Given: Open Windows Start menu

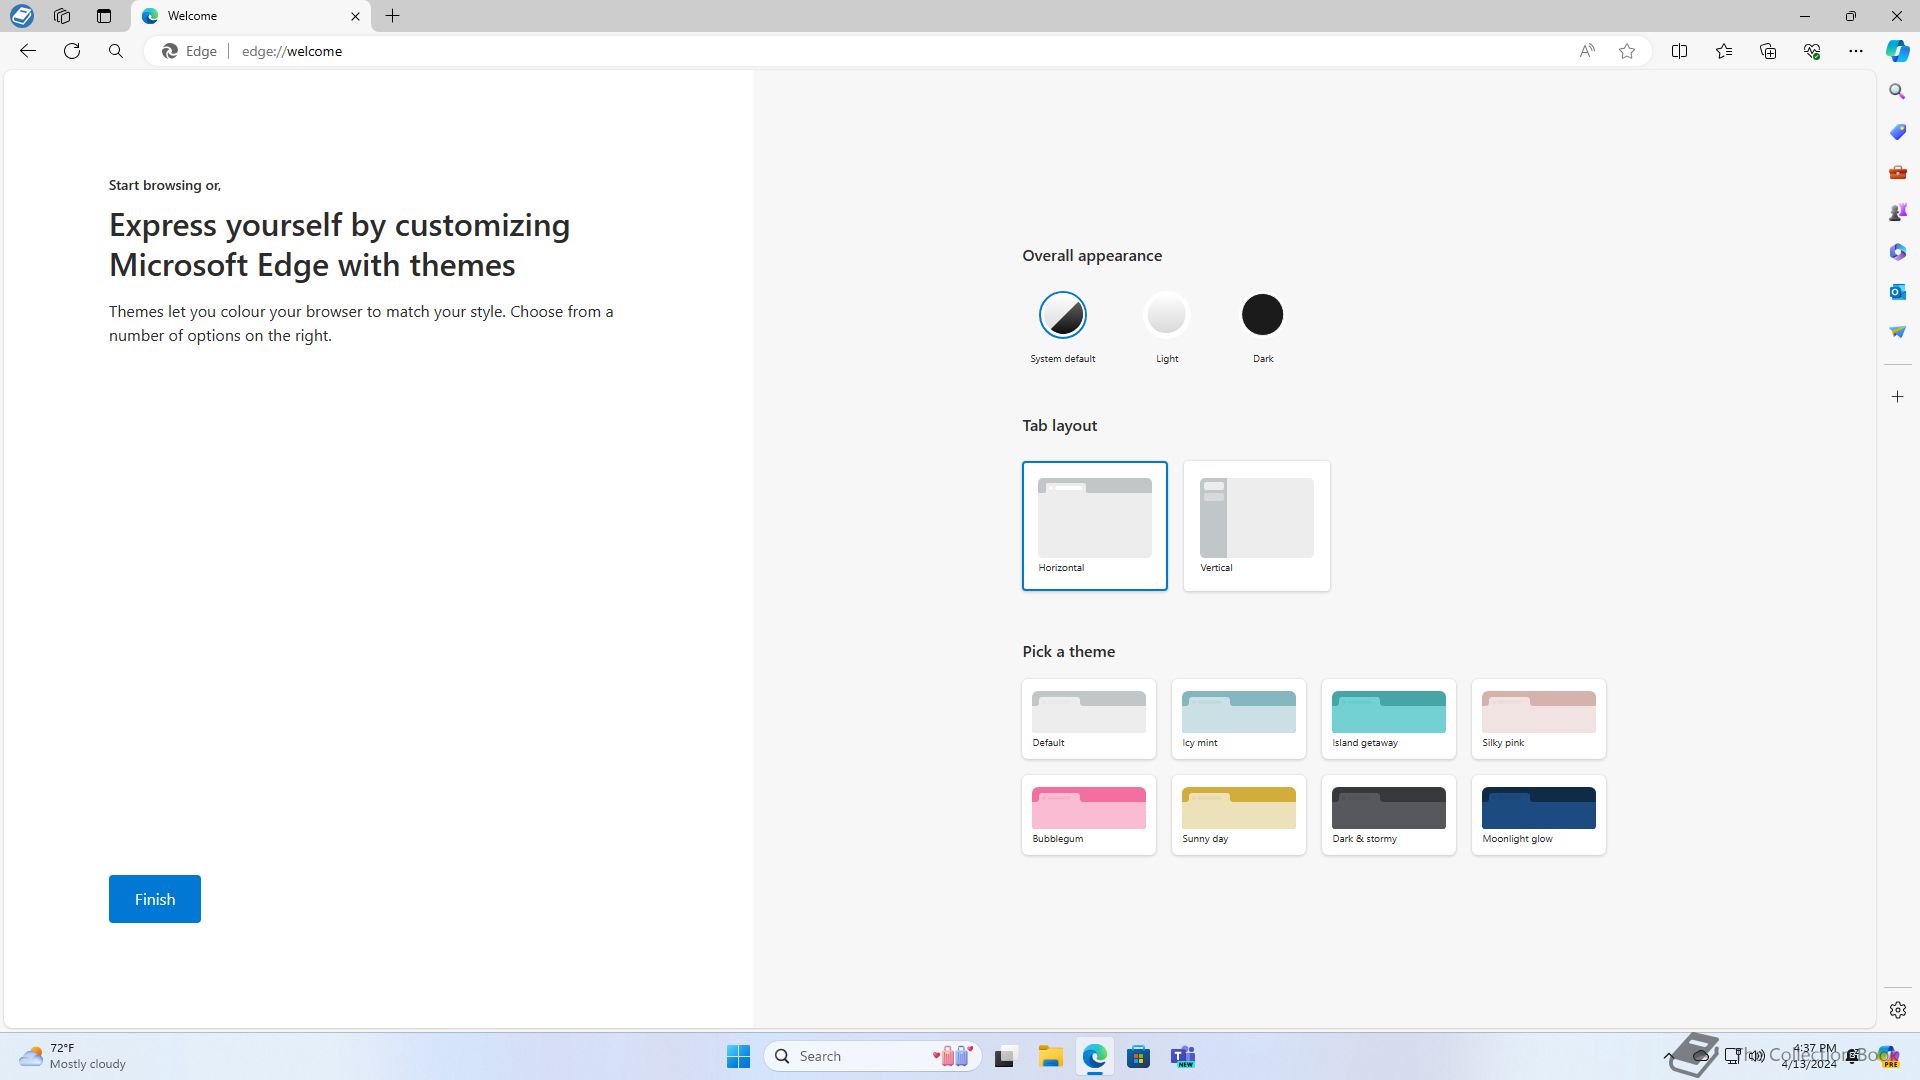Looking at the screenshot, I should [x=738, y=1056].
